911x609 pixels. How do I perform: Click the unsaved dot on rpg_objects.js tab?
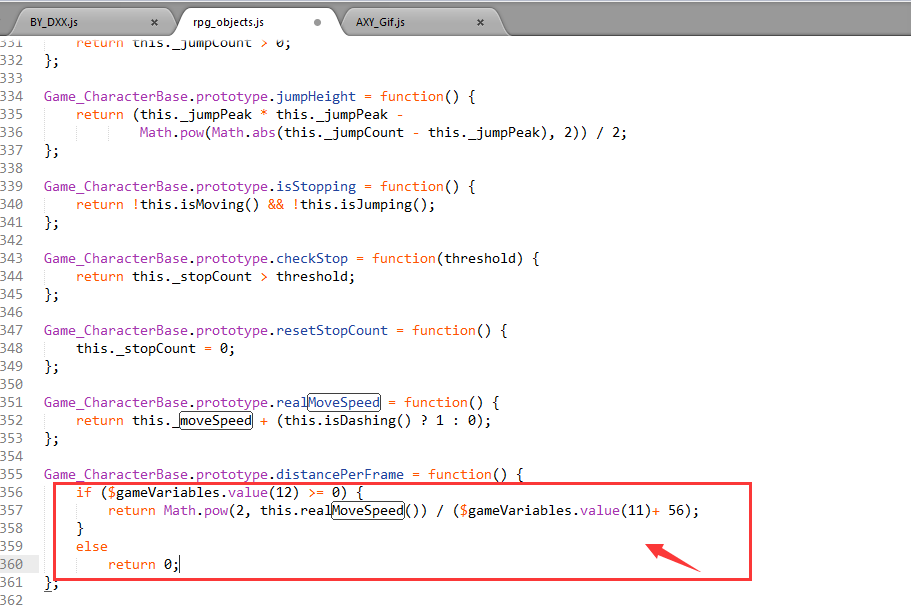317,23
